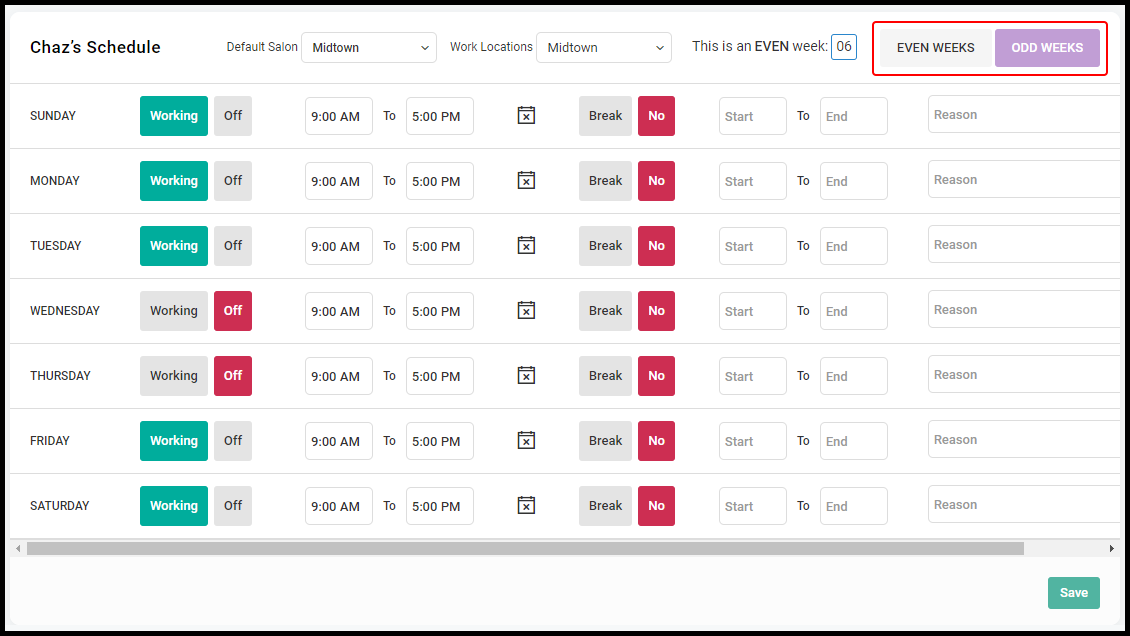Click Saturday break Start field
This screenshot has height=636, width=1130.
[x=752, y=506]
